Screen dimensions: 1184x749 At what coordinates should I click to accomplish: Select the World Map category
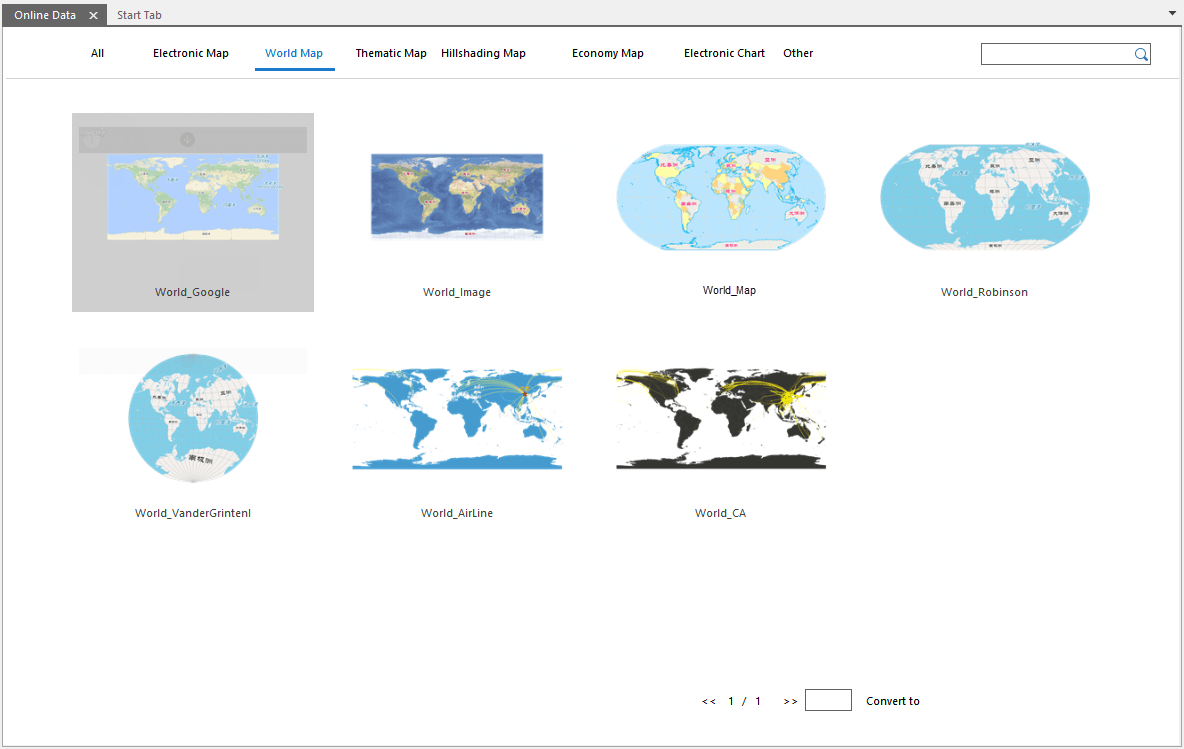tap(294, 54)
